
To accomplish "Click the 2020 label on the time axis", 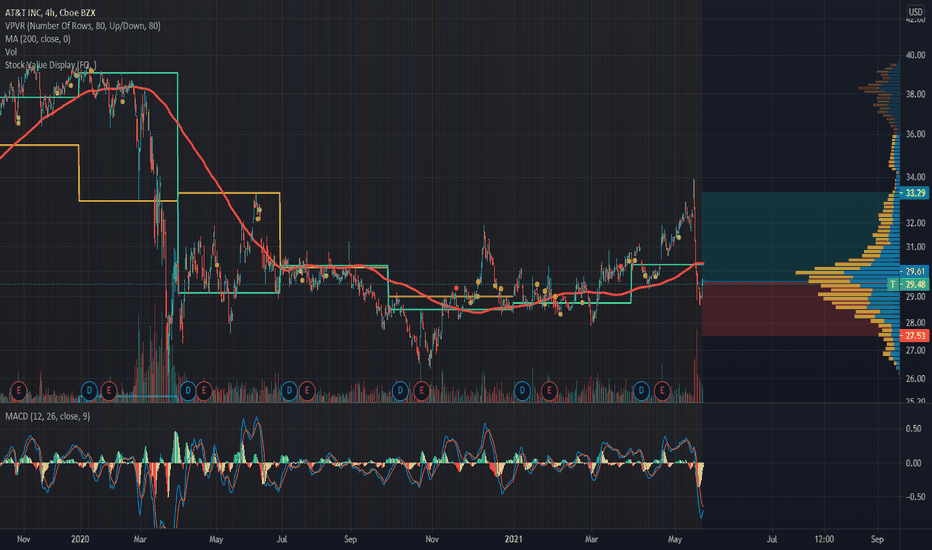I will (80, 539).
